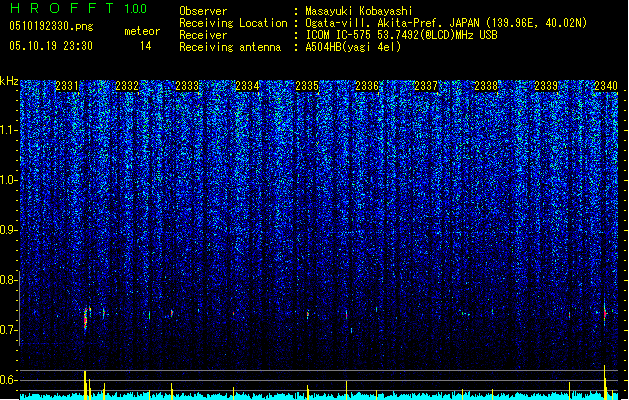Click the tall yellow spike just before 2340
The image size is (629, 400).
click(605, 382)
